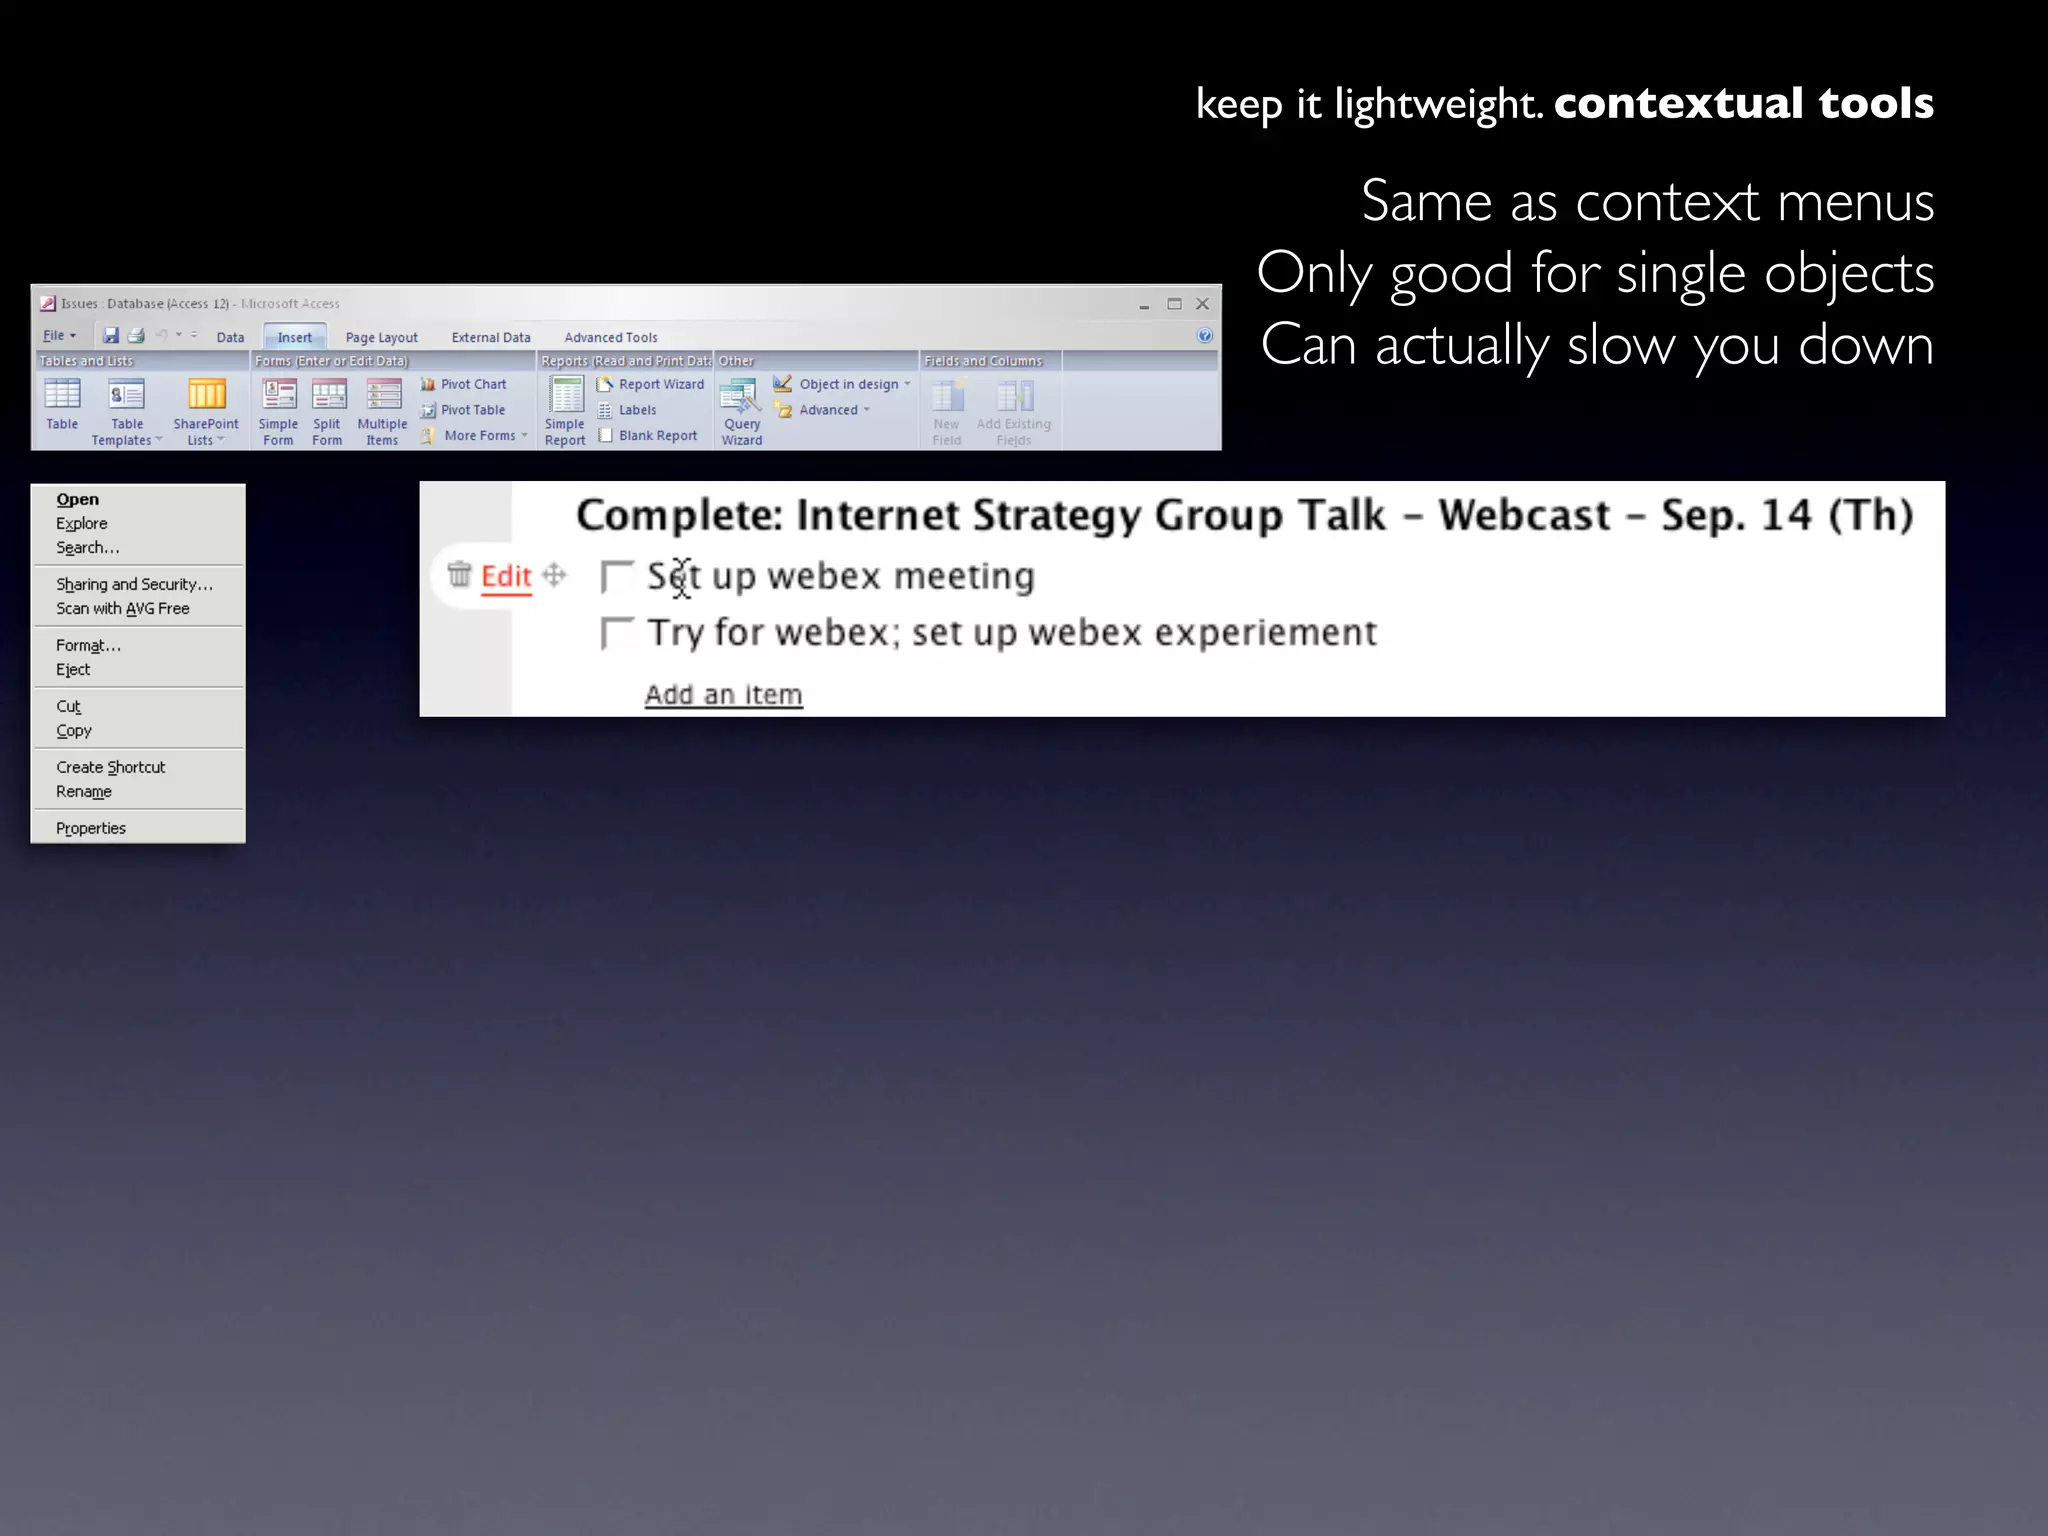Click the Help icon in the ribbon
The width and height of the screenshot is (2048, 1536).
[1205, 336]
